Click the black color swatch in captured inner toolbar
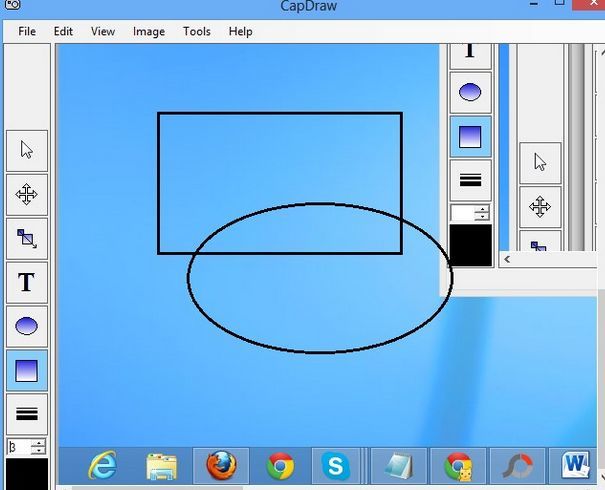Viewport: 605px width, 490px height. tap(471, 246)
